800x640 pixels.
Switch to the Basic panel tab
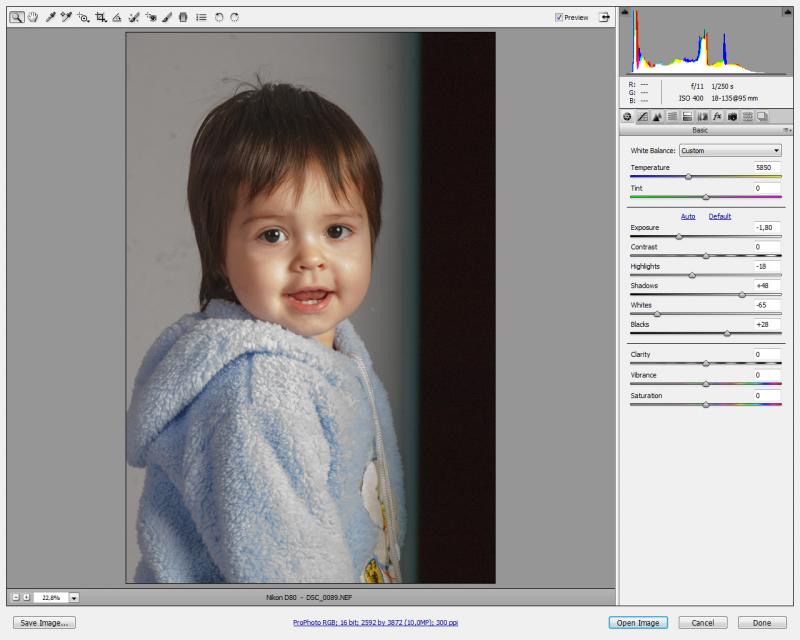tap(627, 117)
